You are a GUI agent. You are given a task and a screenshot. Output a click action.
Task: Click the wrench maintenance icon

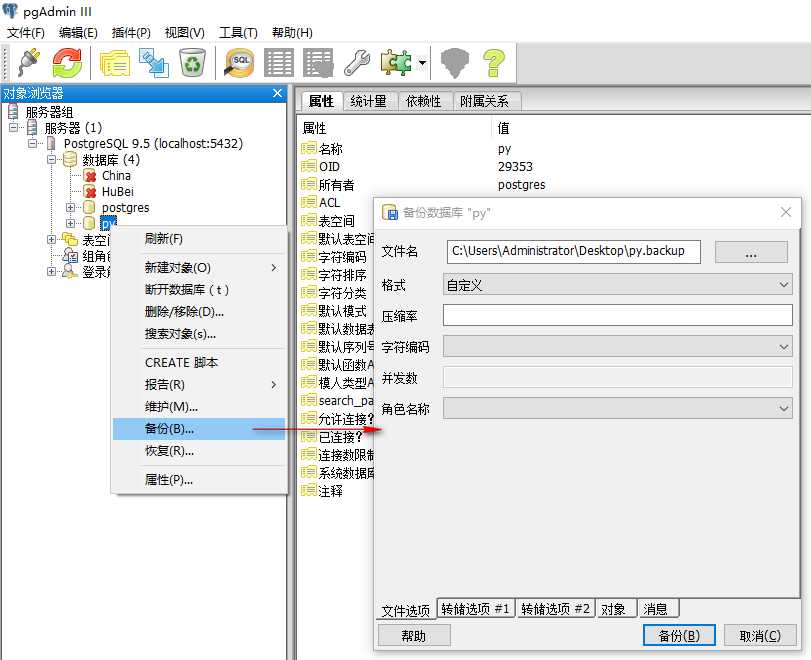coord(357,63)
